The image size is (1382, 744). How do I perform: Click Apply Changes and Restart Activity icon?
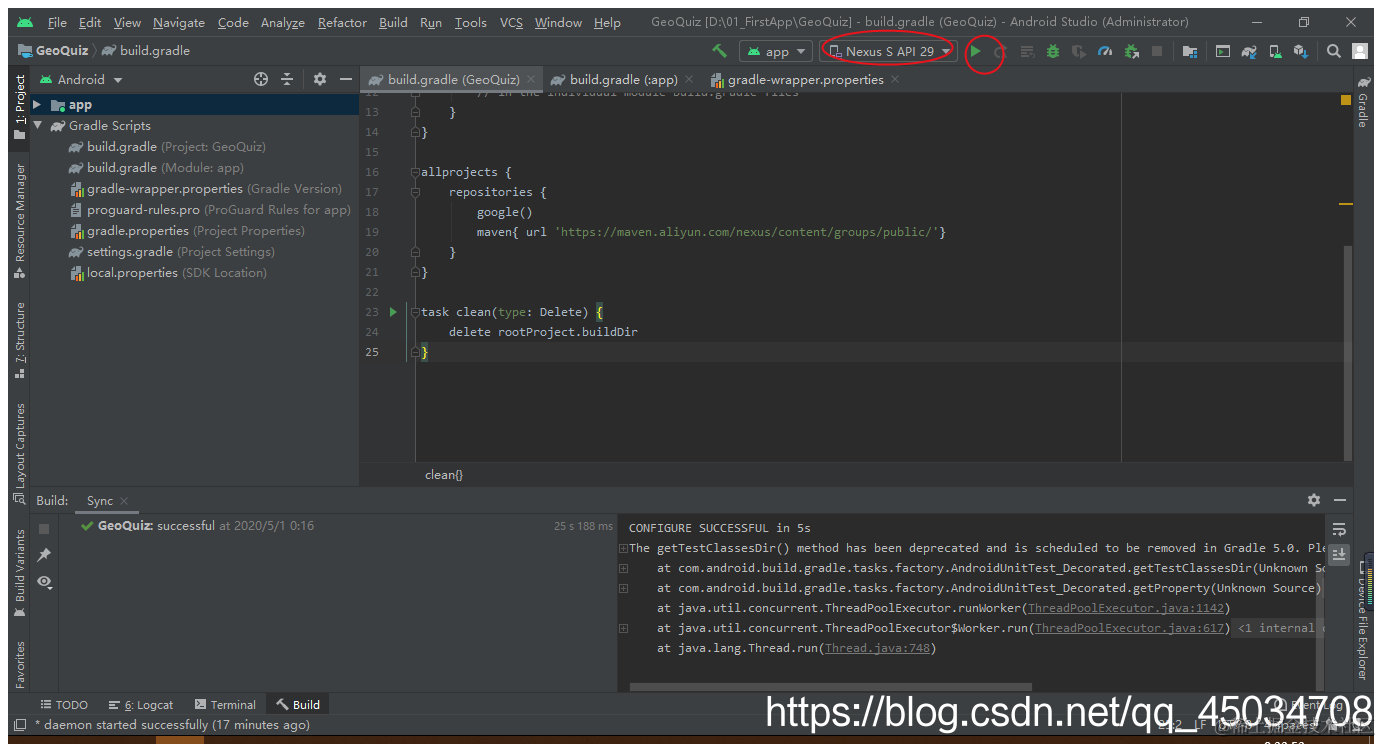(x=1000, y=51)
